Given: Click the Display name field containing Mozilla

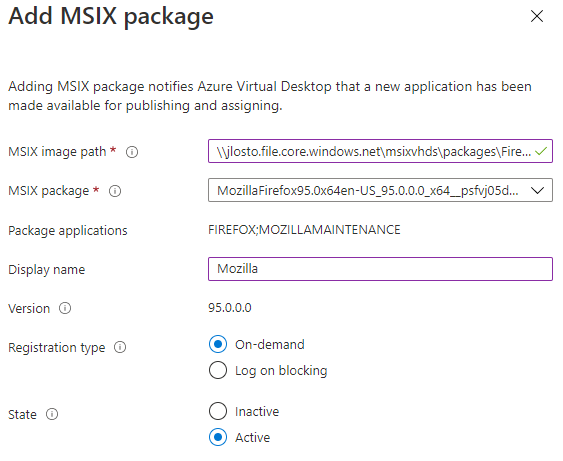Looking at the screenshot, I should 380,269.
